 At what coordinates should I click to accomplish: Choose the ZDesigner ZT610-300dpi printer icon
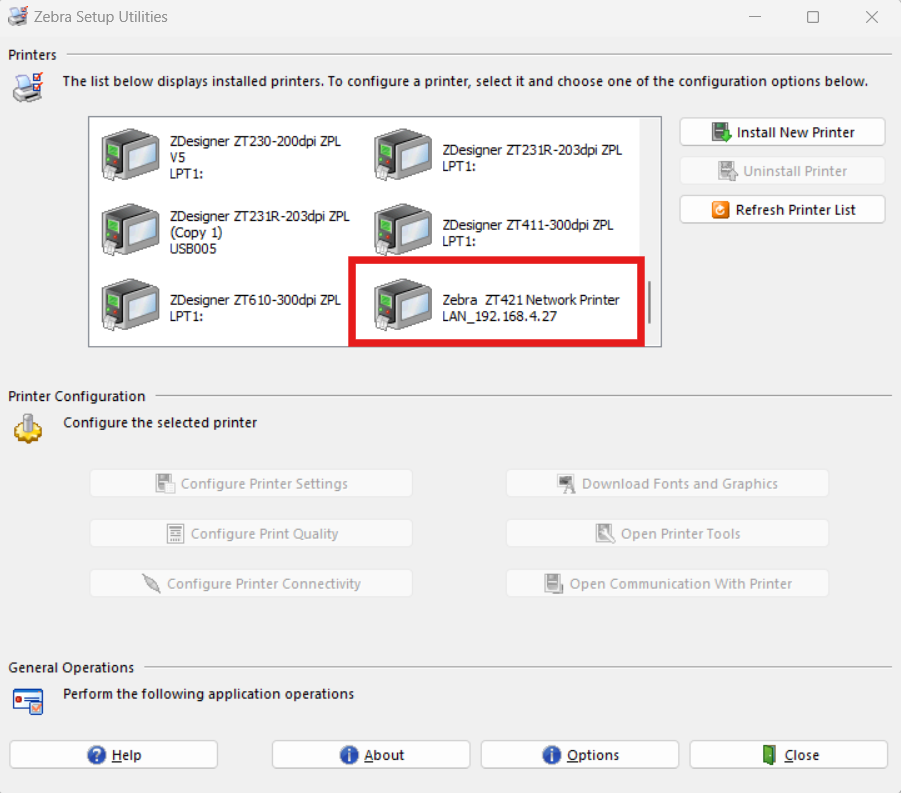[x=130, y=305]
